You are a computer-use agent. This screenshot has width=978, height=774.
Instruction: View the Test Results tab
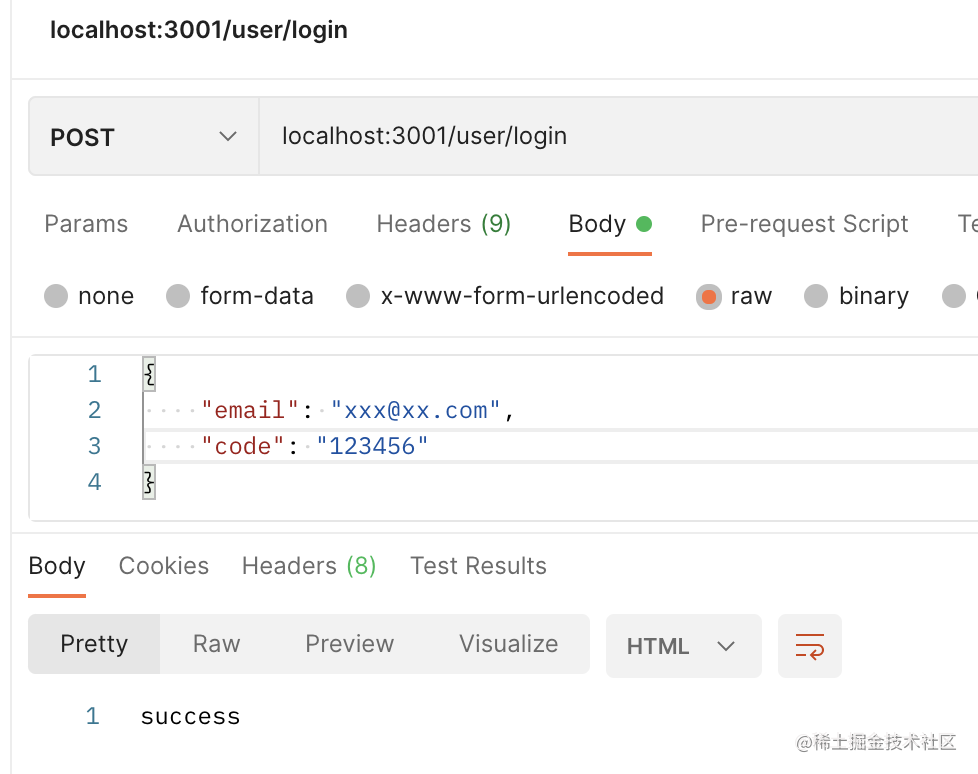[478, 566]
